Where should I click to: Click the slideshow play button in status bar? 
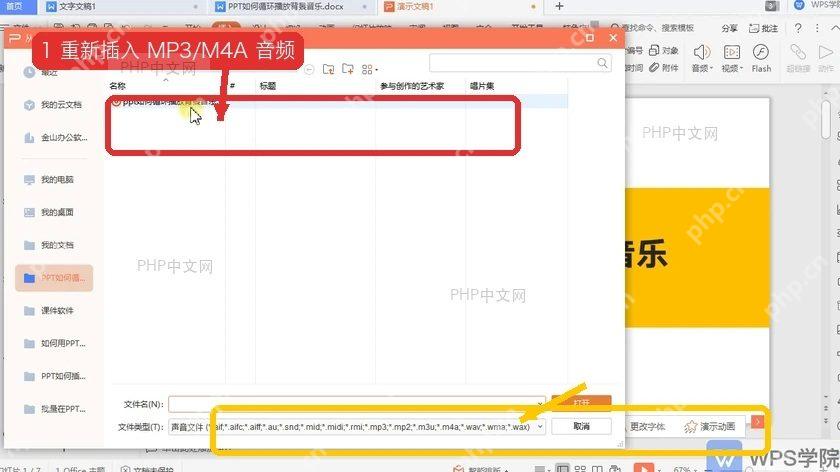644,468
